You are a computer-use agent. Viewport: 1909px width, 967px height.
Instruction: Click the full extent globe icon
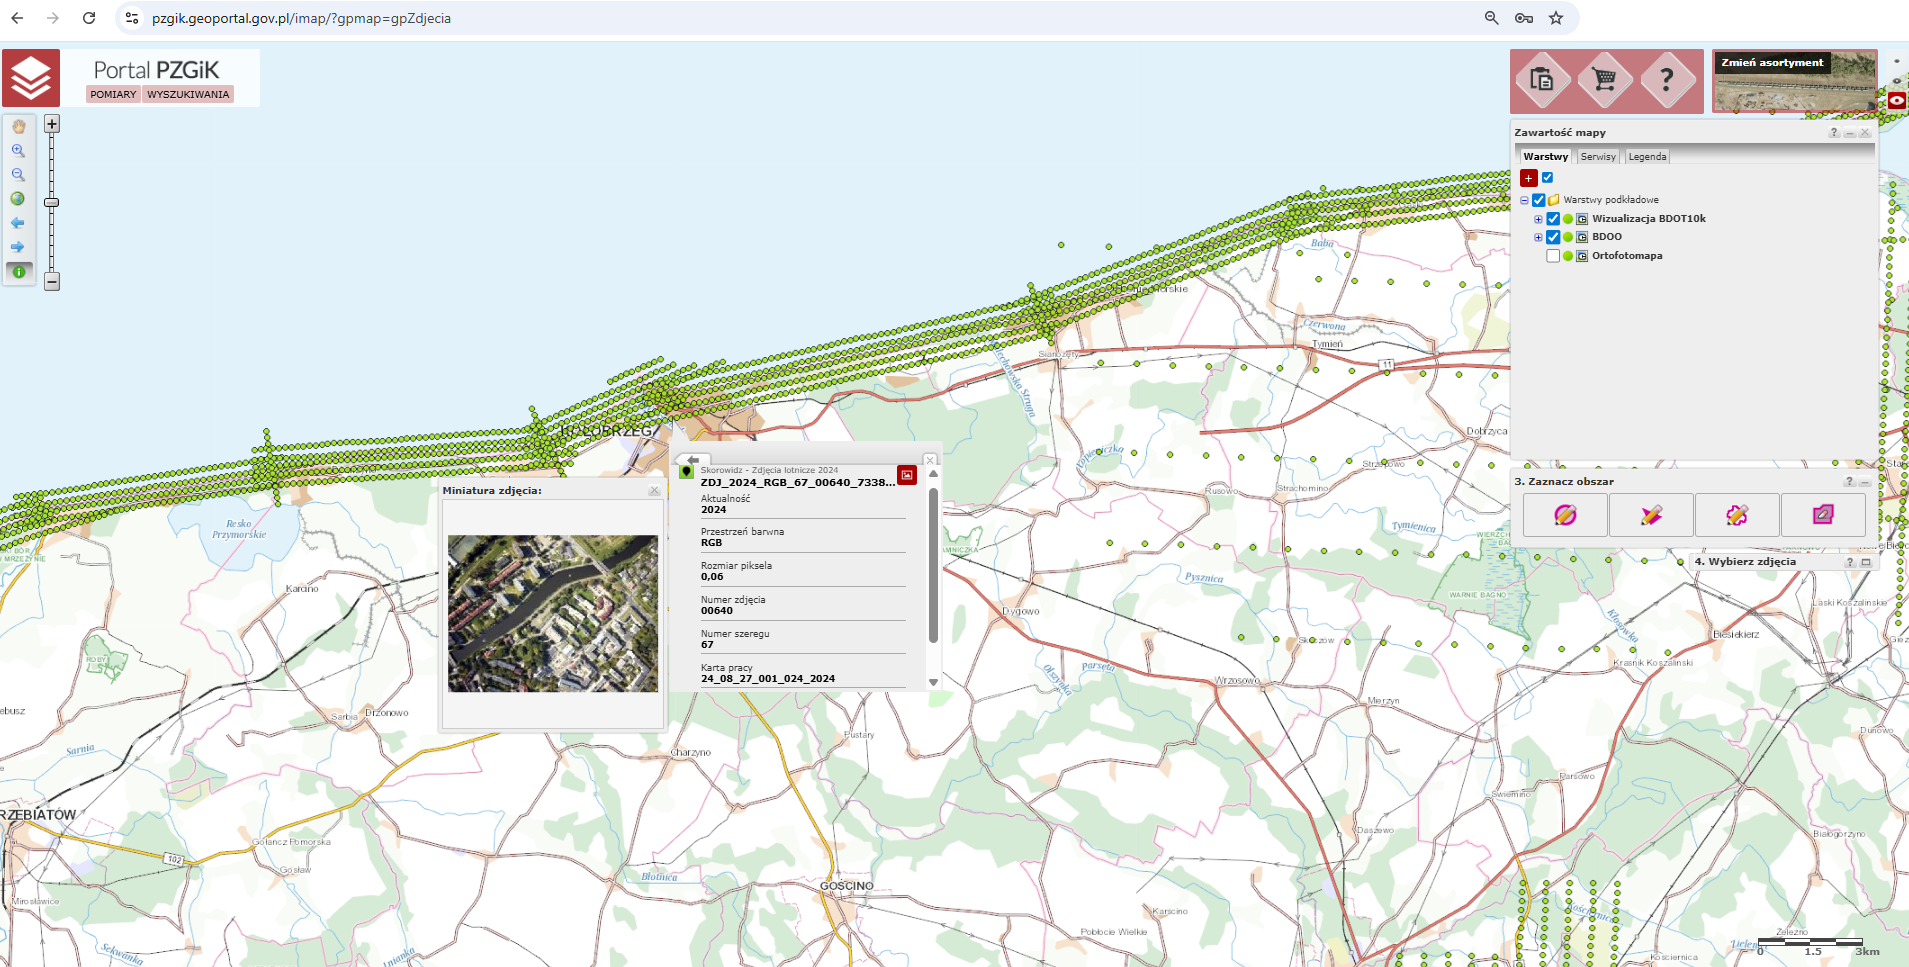click(18, 199)
